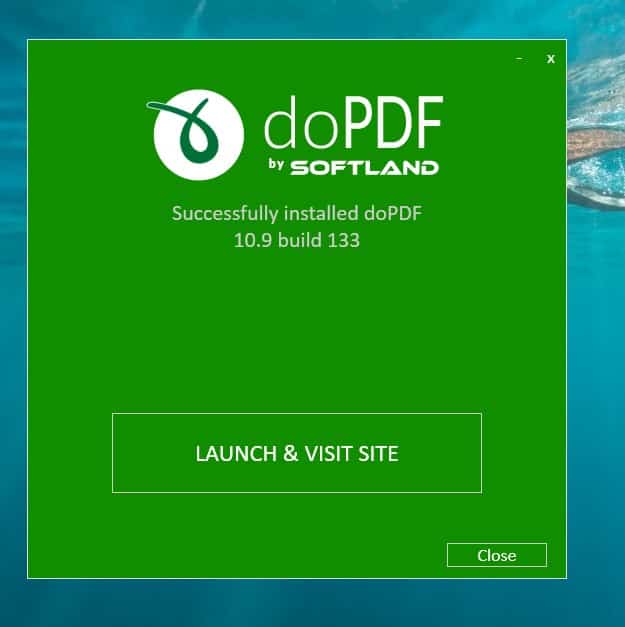
Task: Click the SOFTLAND brand name
Action: [x=365, y=168]
